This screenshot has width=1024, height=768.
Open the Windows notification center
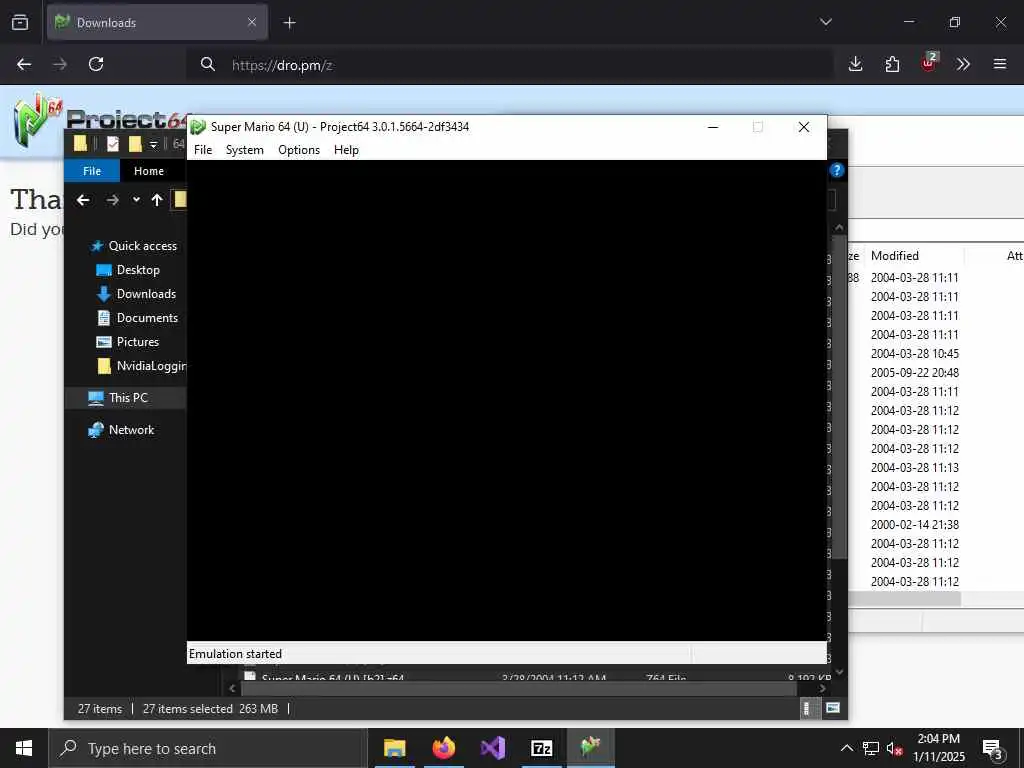pyautogui.click(x=992, y=749)
